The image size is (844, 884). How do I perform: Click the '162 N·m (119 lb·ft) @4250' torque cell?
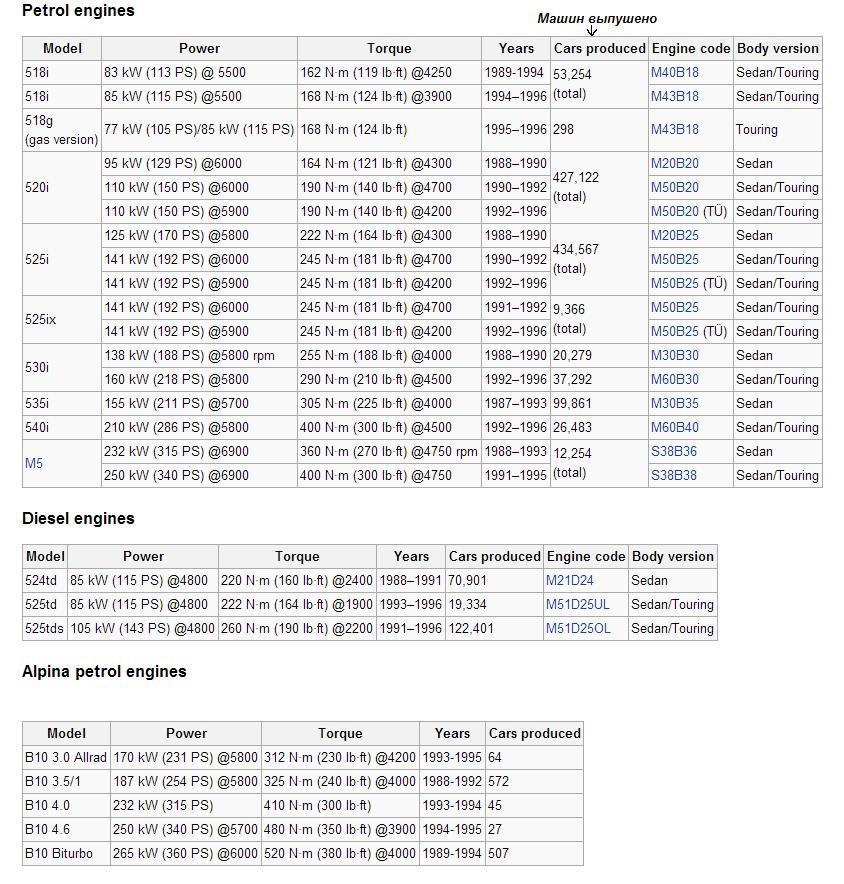pos(389,73)
